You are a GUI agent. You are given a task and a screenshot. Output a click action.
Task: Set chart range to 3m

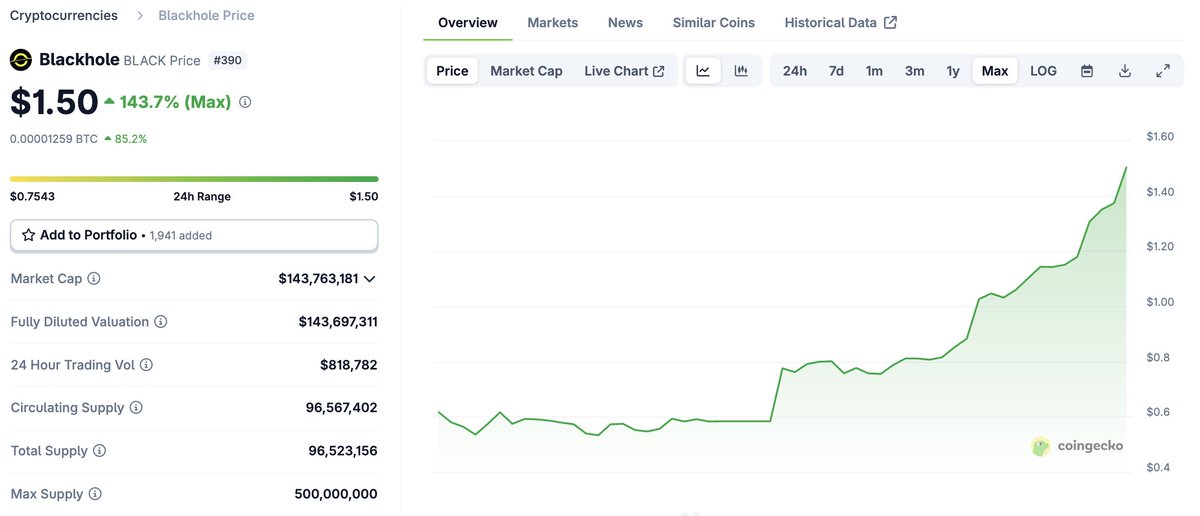pyautogui.click(x=914, y=71)
